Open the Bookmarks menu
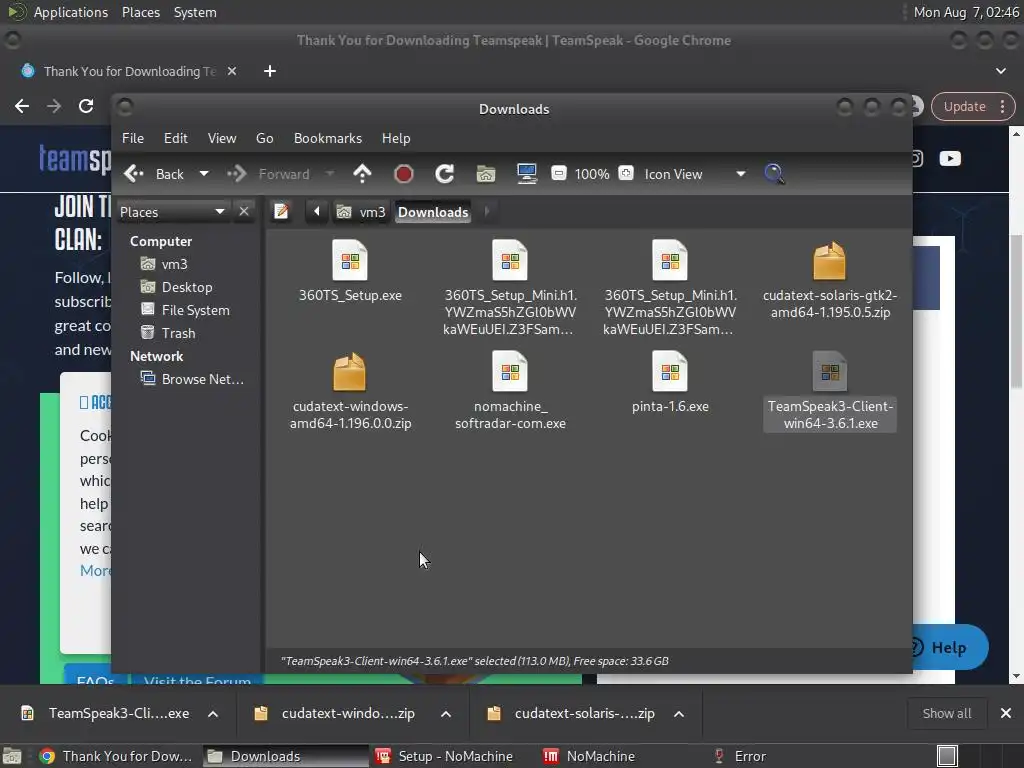Image resolution: width=1024 pixels, height=768 pixels. 328,138
